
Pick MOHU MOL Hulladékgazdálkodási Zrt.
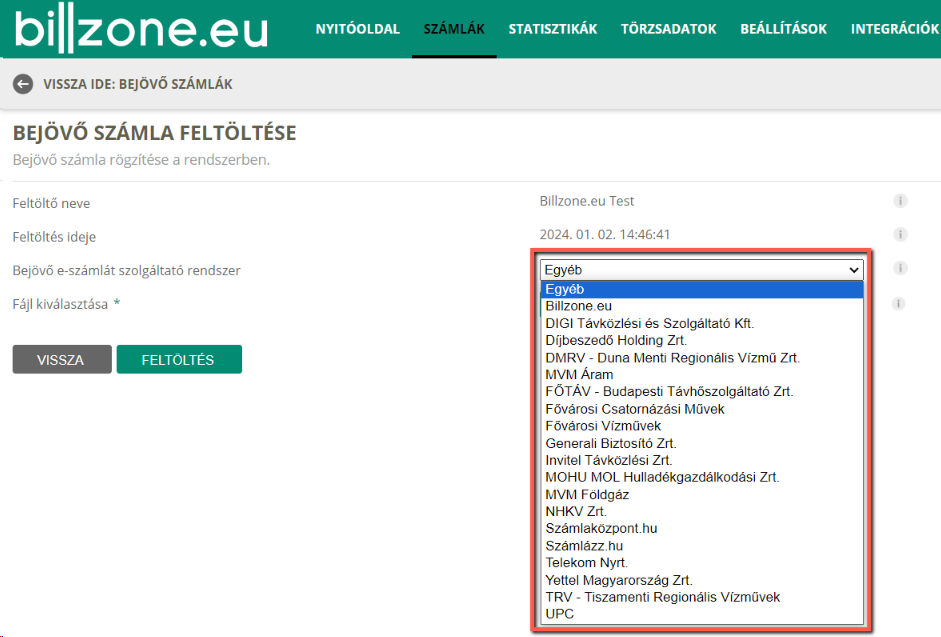coord(702,477)
